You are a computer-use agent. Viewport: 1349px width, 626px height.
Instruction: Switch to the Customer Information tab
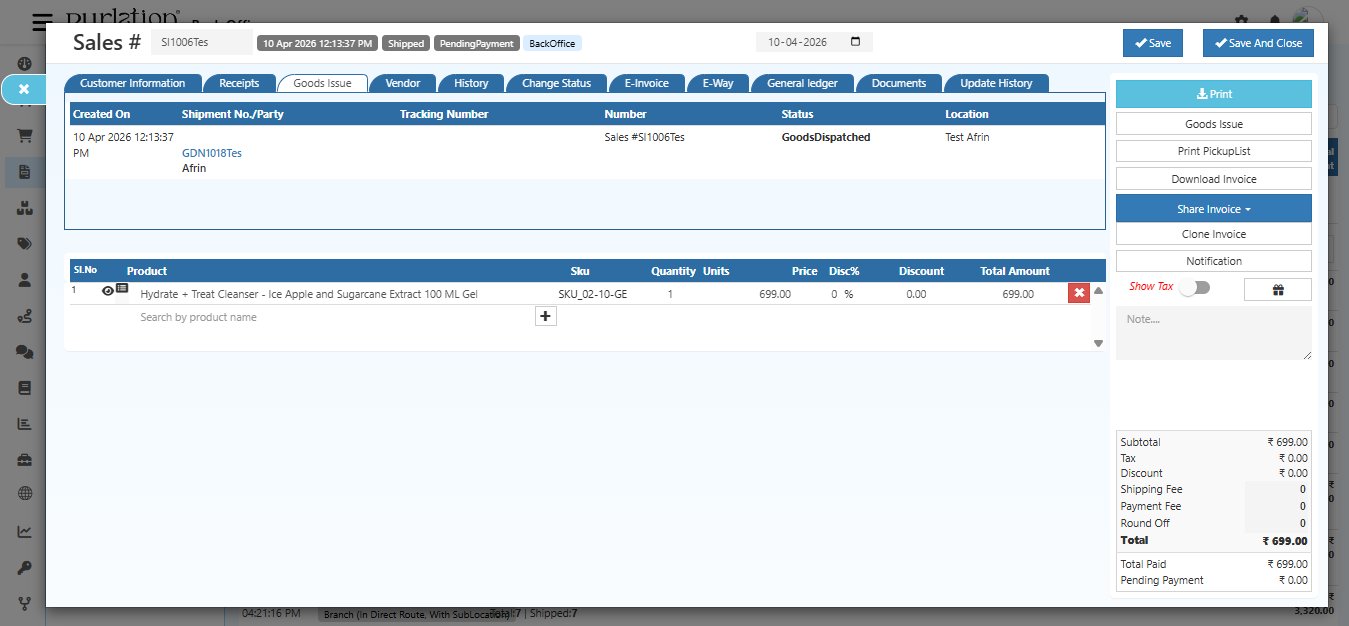[131, 83]
